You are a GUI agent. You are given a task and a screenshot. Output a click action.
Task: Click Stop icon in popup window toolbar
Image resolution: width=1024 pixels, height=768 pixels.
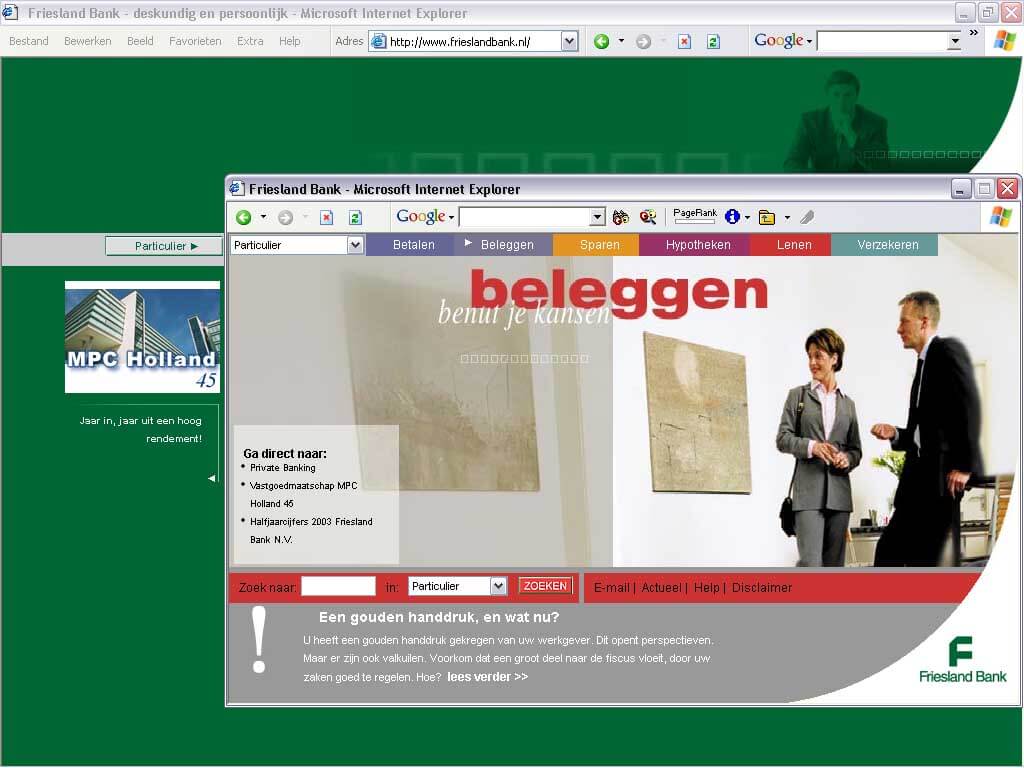(327, 217)
